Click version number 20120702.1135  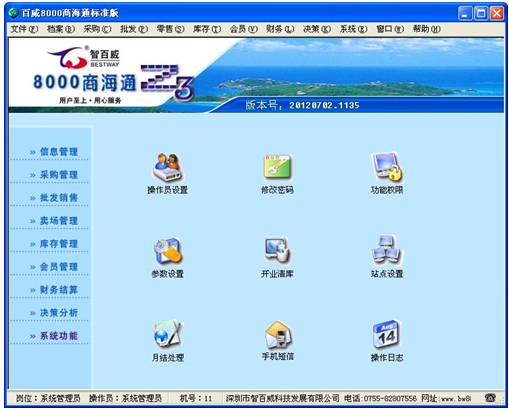click(324, 105)
